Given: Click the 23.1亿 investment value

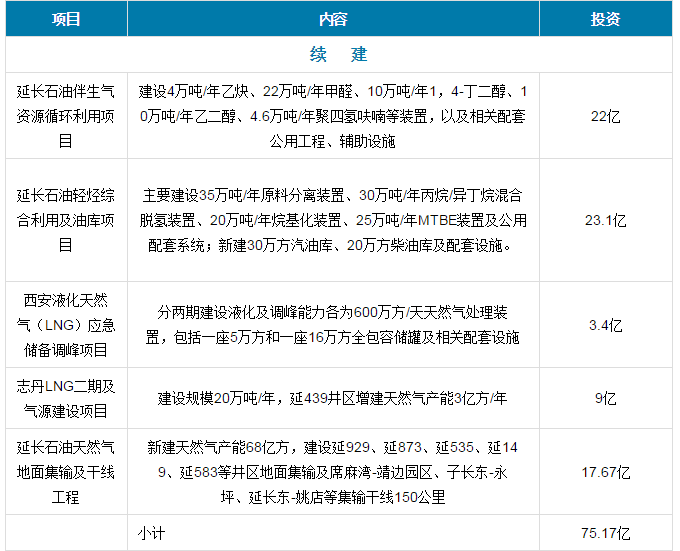Looking at the screenshot, I should (x=605, y=220).
